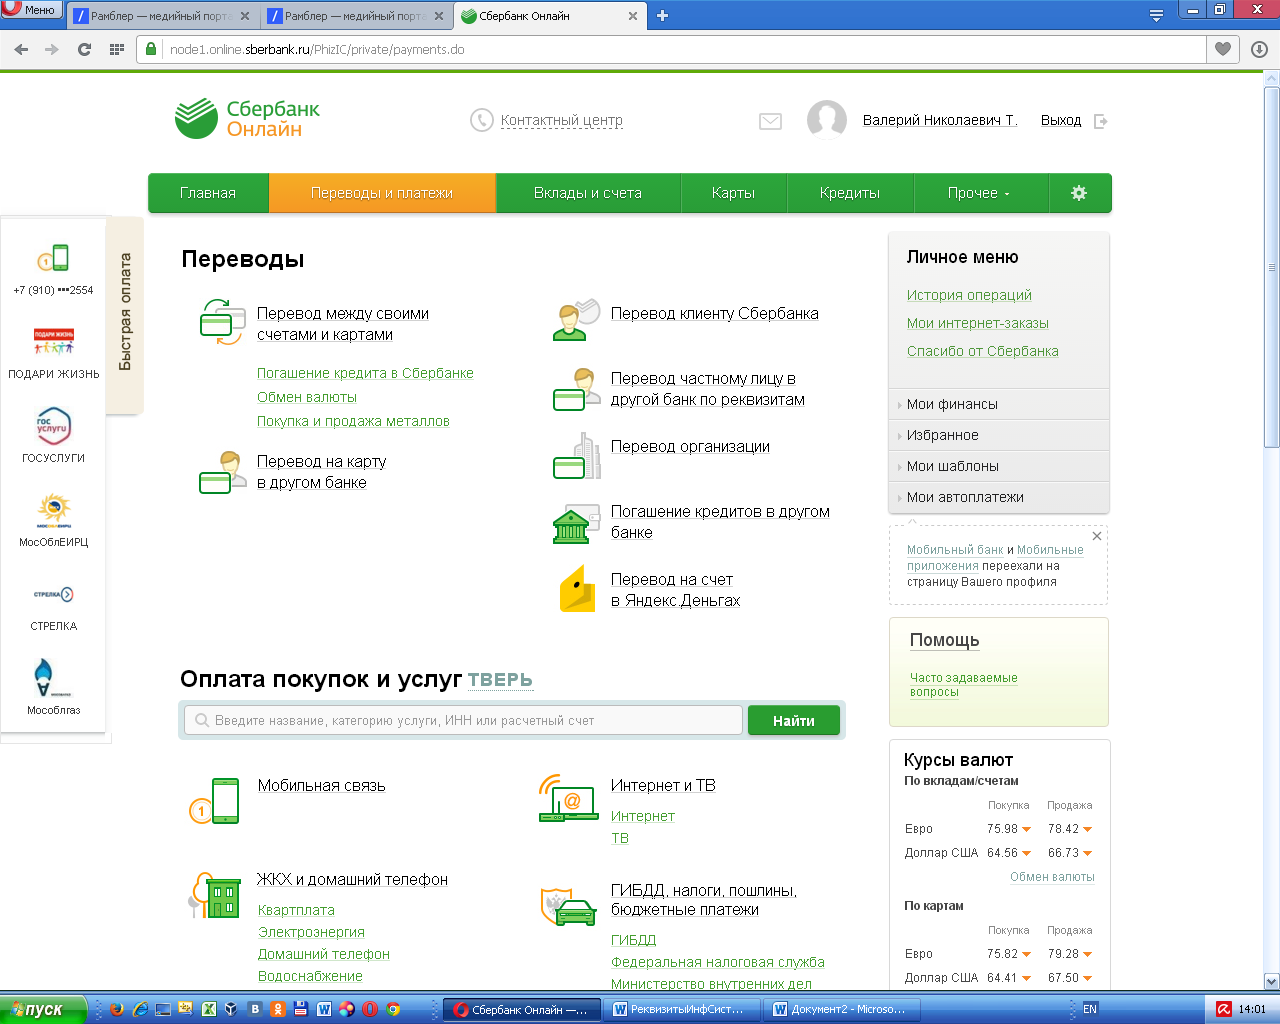The height and width of the screenshot is (1024, 1280).
Task: Open the Стрелка quick payment icon
Action: point(54,594)
